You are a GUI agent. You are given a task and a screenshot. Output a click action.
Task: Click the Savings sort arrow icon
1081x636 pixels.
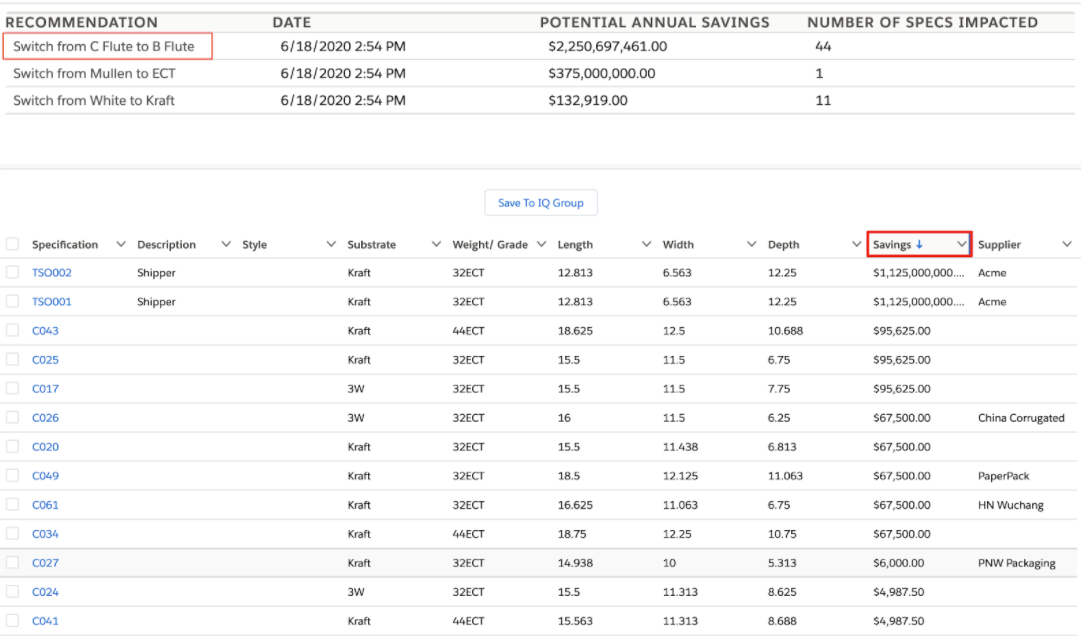919,245
